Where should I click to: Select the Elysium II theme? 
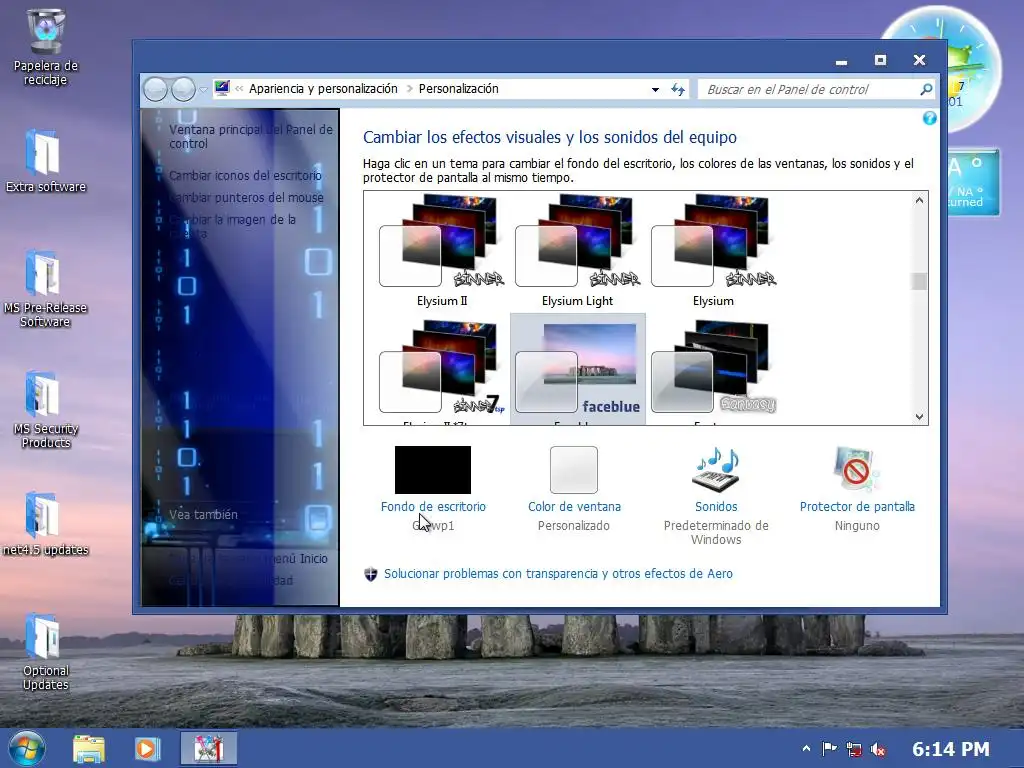[442, 251]
